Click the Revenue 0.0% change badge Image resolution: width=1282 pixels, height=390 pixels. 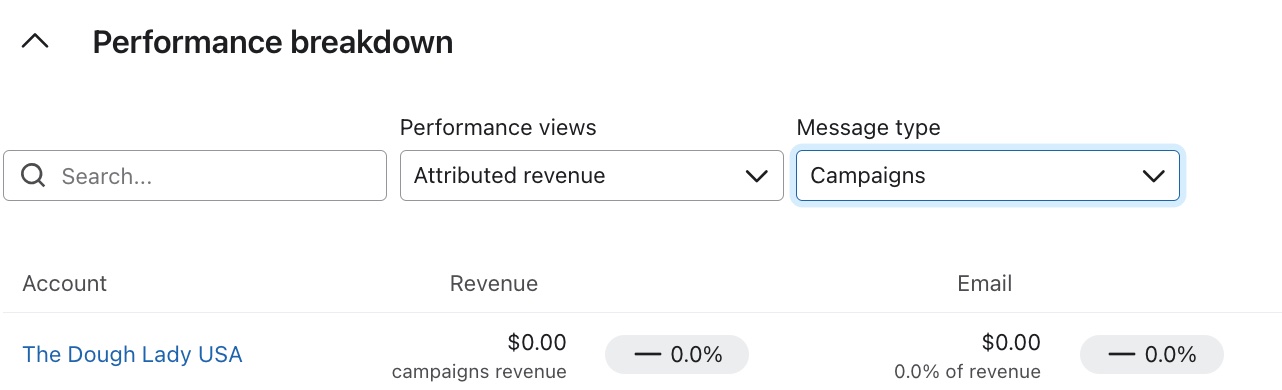tap(677, 354)
